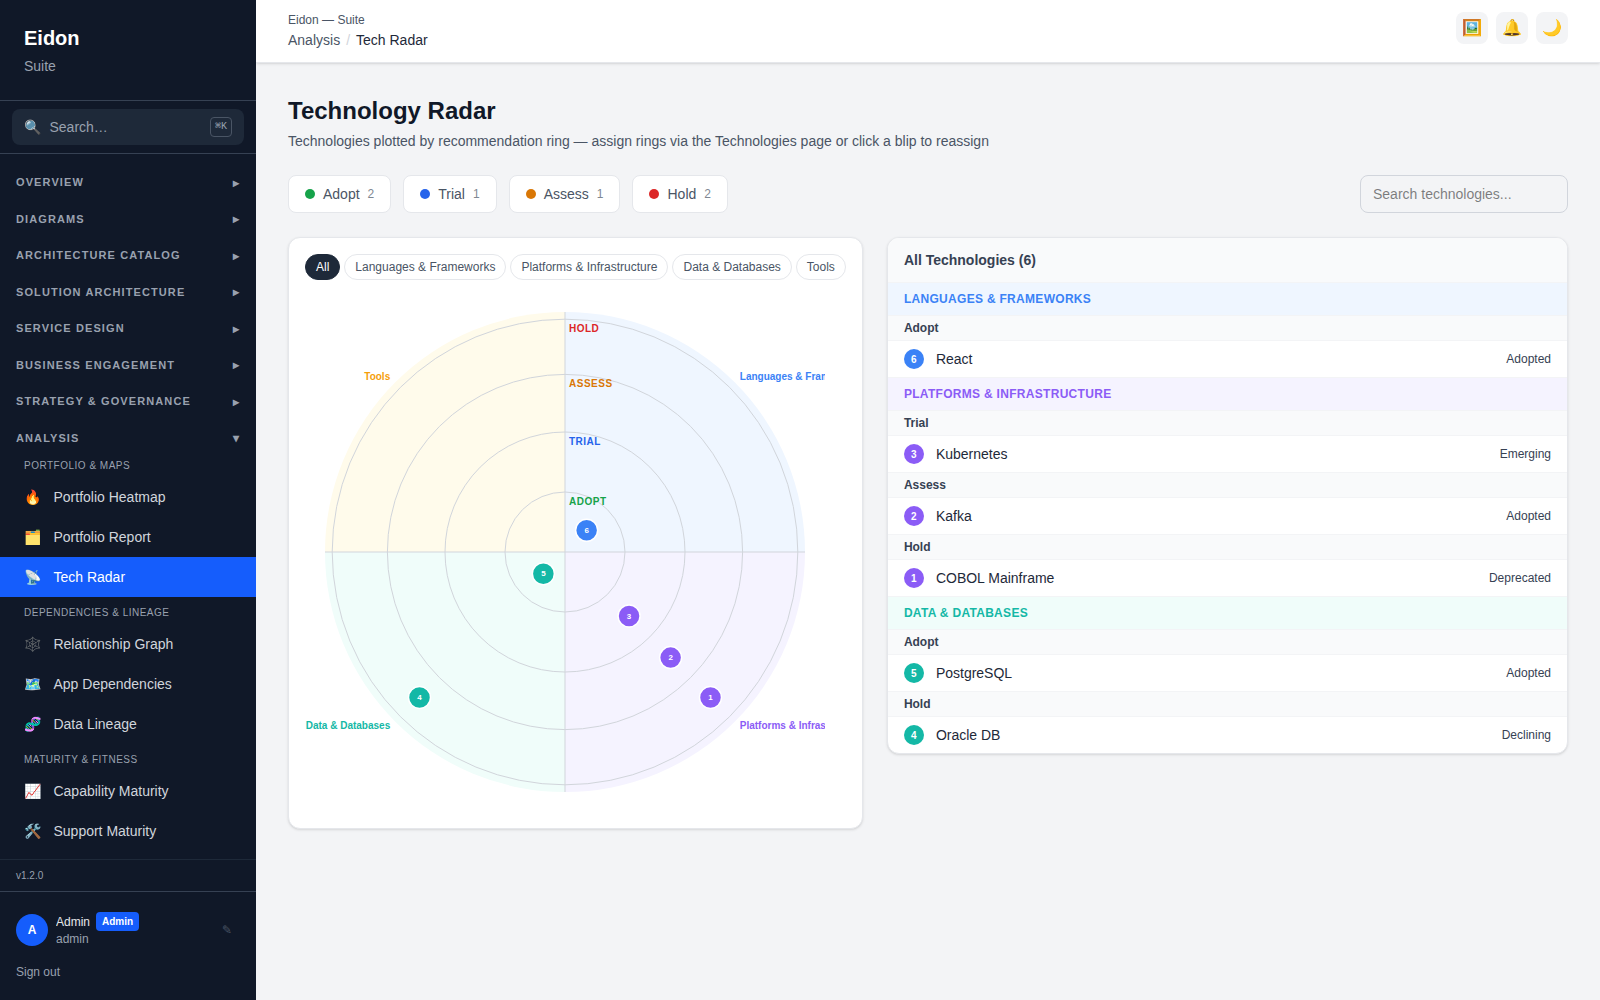This screenshot has width=1600, height=1000.
Task: Toggle the Adopt ring filter
Action: 339,194
